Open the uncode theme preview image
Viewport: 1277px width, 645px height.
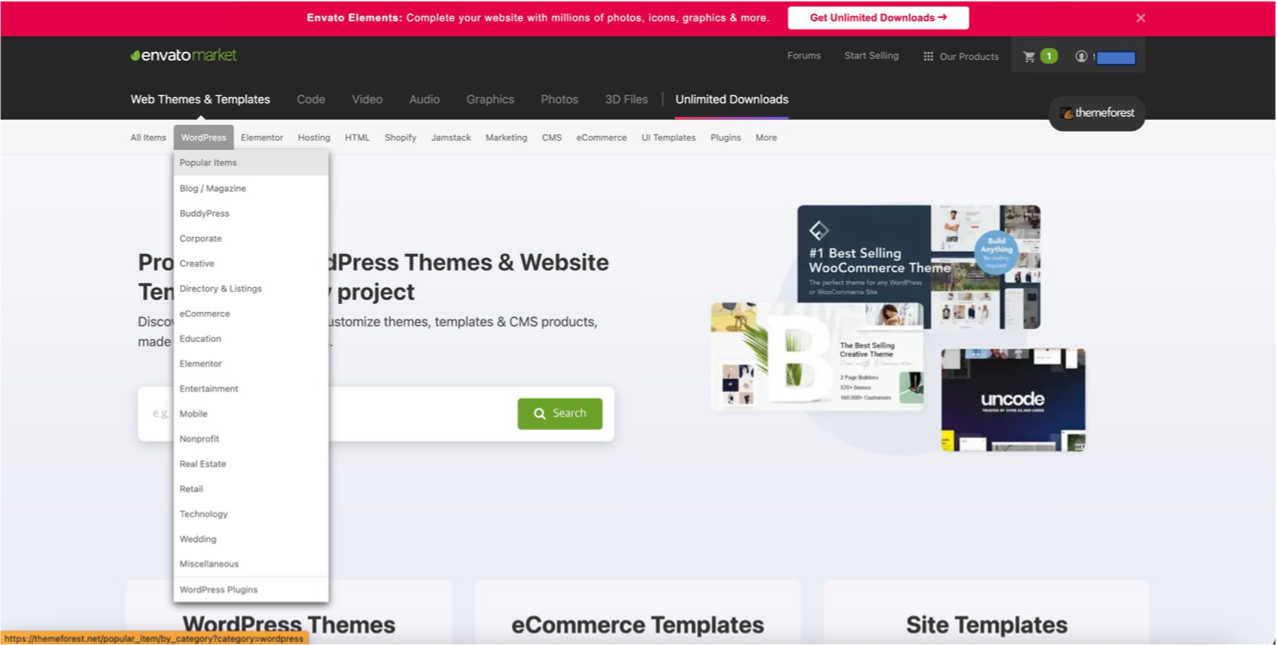coord(1013,400)
